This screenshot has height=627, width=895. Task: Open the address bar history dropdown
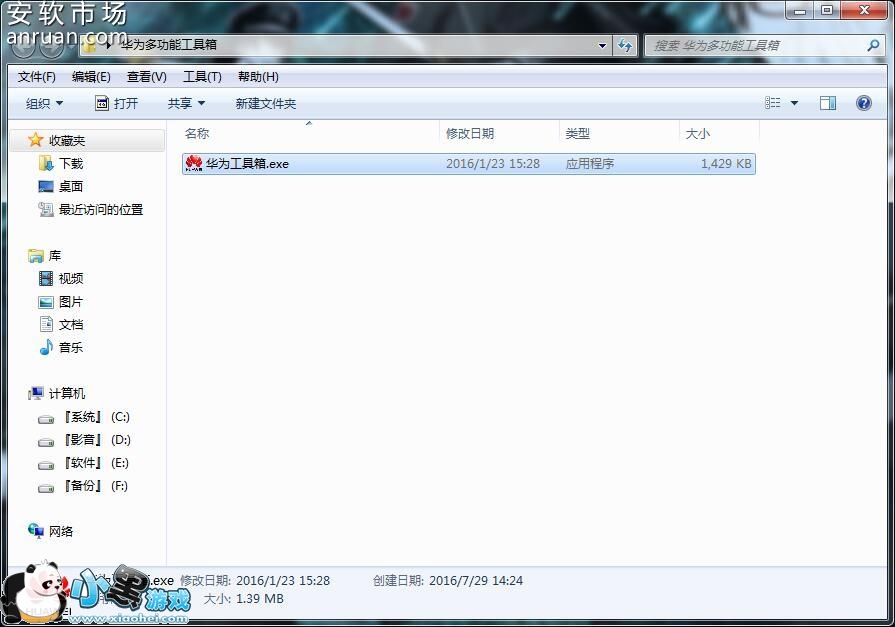[602, 46]
